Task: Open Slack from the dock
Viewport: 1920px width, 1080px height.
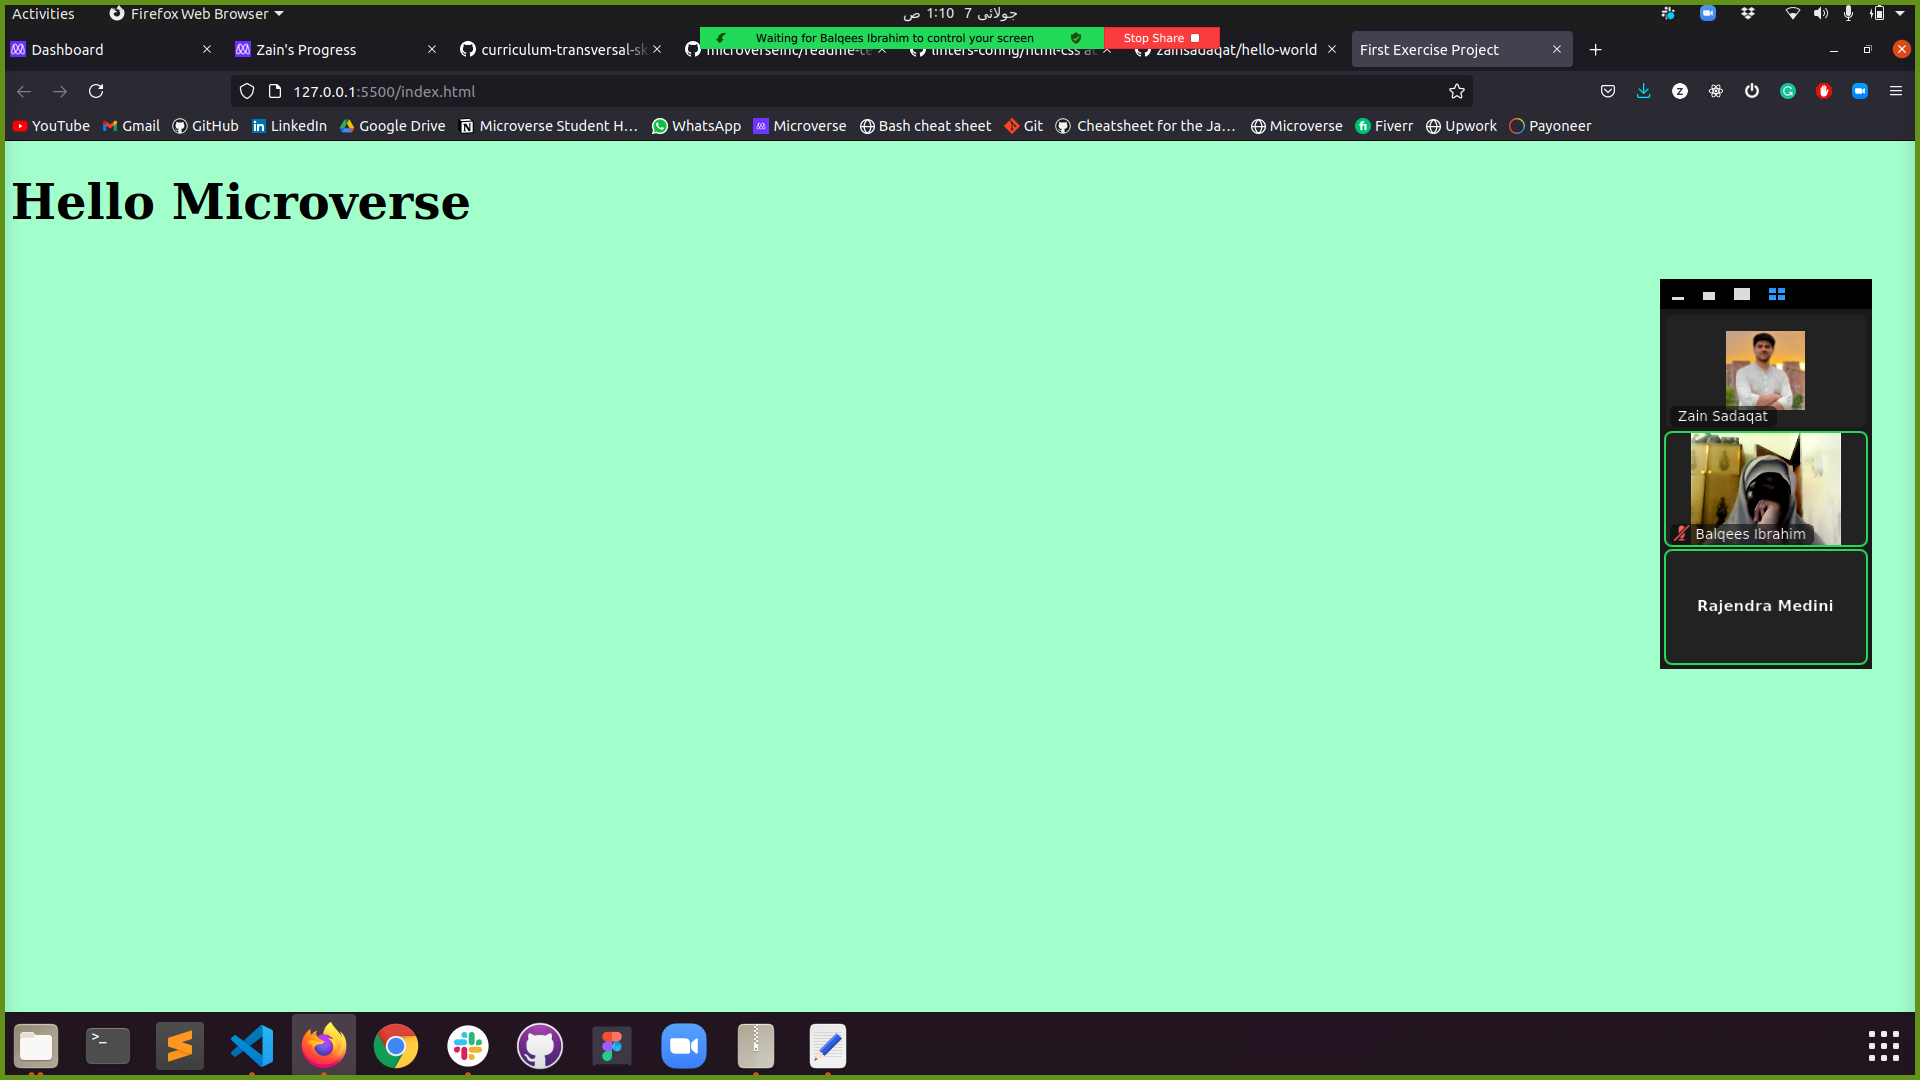Action: [468, 1046]
